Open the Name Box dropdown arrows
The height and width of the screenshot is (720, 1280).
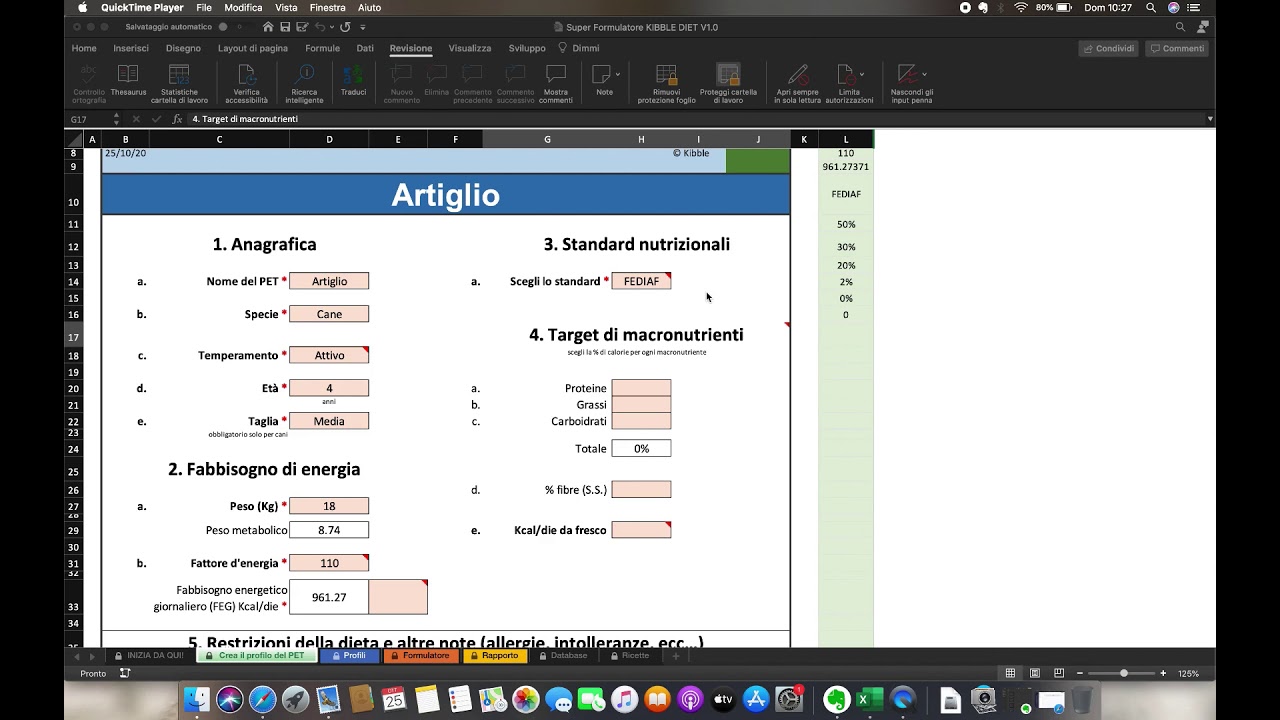click(x=116, y=119)
